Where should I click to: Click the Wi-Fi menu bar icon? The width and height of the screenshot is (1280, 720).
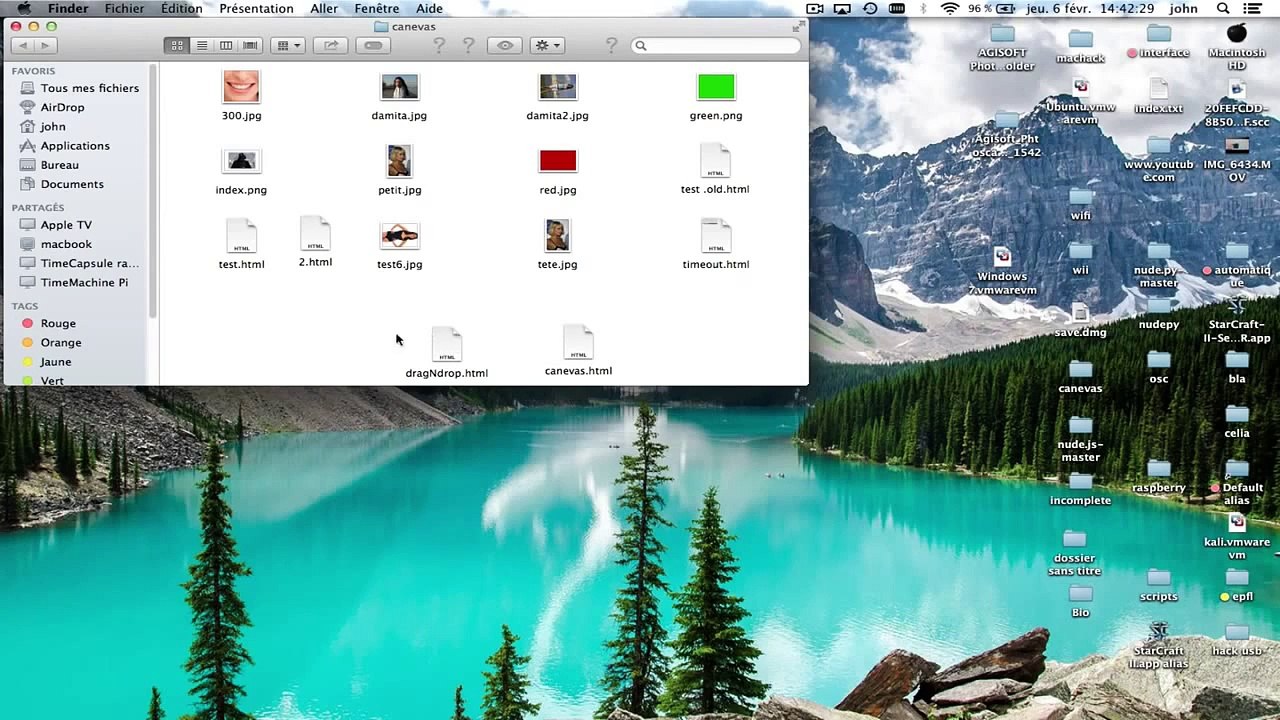[949, 8]
